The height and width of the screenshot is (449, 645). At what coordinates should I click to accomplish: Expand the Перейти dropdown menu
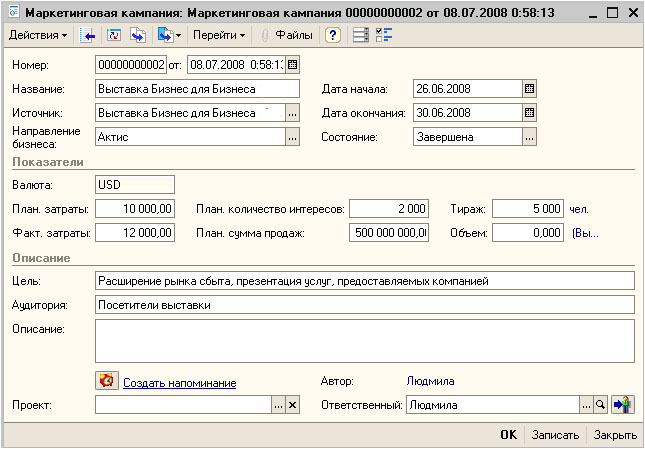coord(219,35)
